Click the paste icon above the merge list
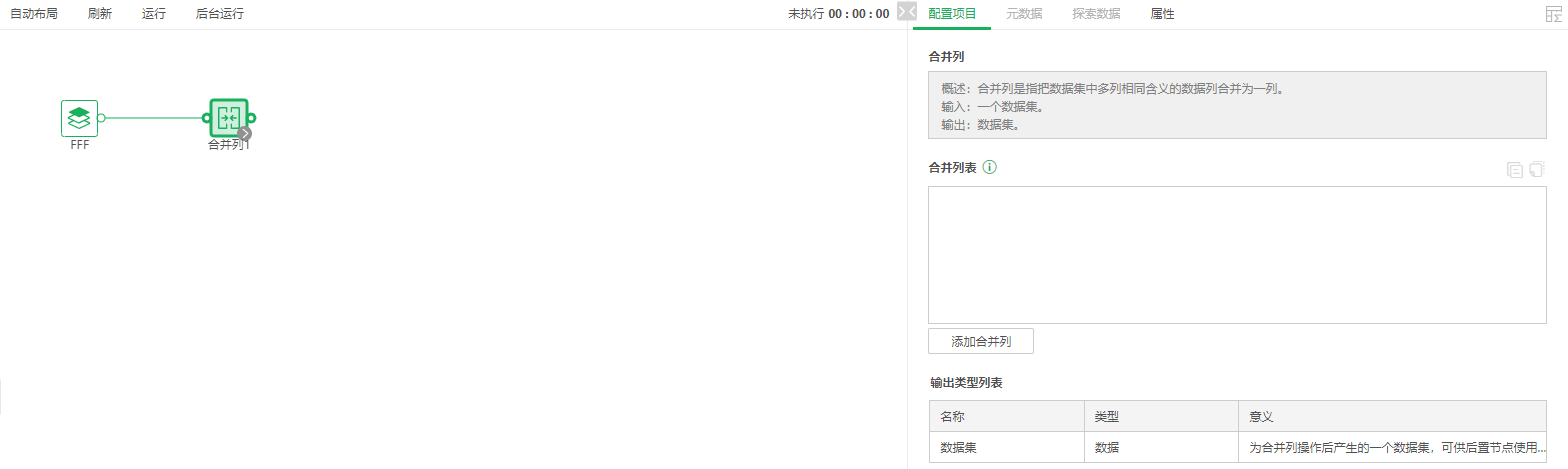The height and width of the screenshot is (469, 1568). pos(1538,169)
